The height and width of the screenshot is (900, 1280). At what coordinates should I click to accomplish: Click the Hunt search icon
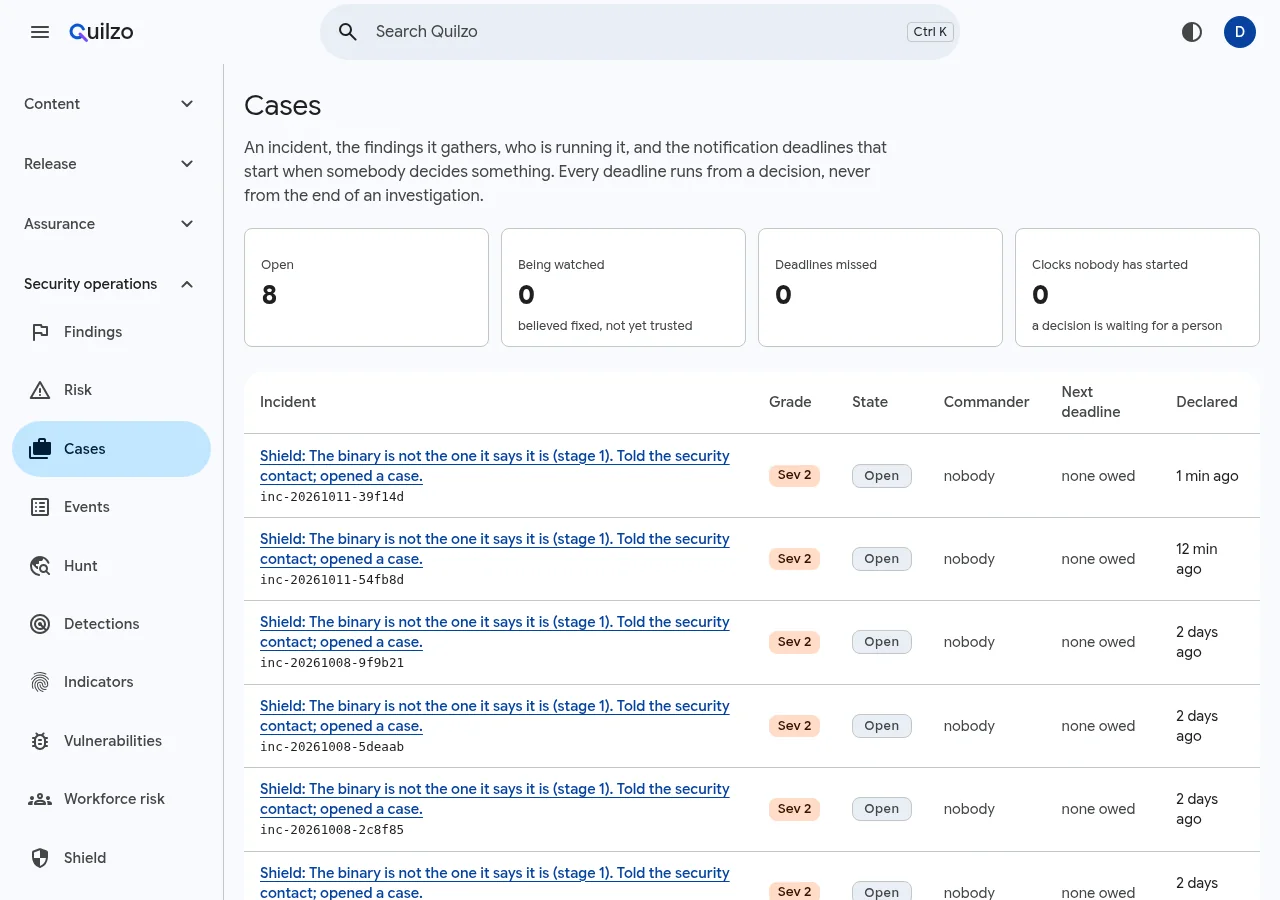point(40,566)
